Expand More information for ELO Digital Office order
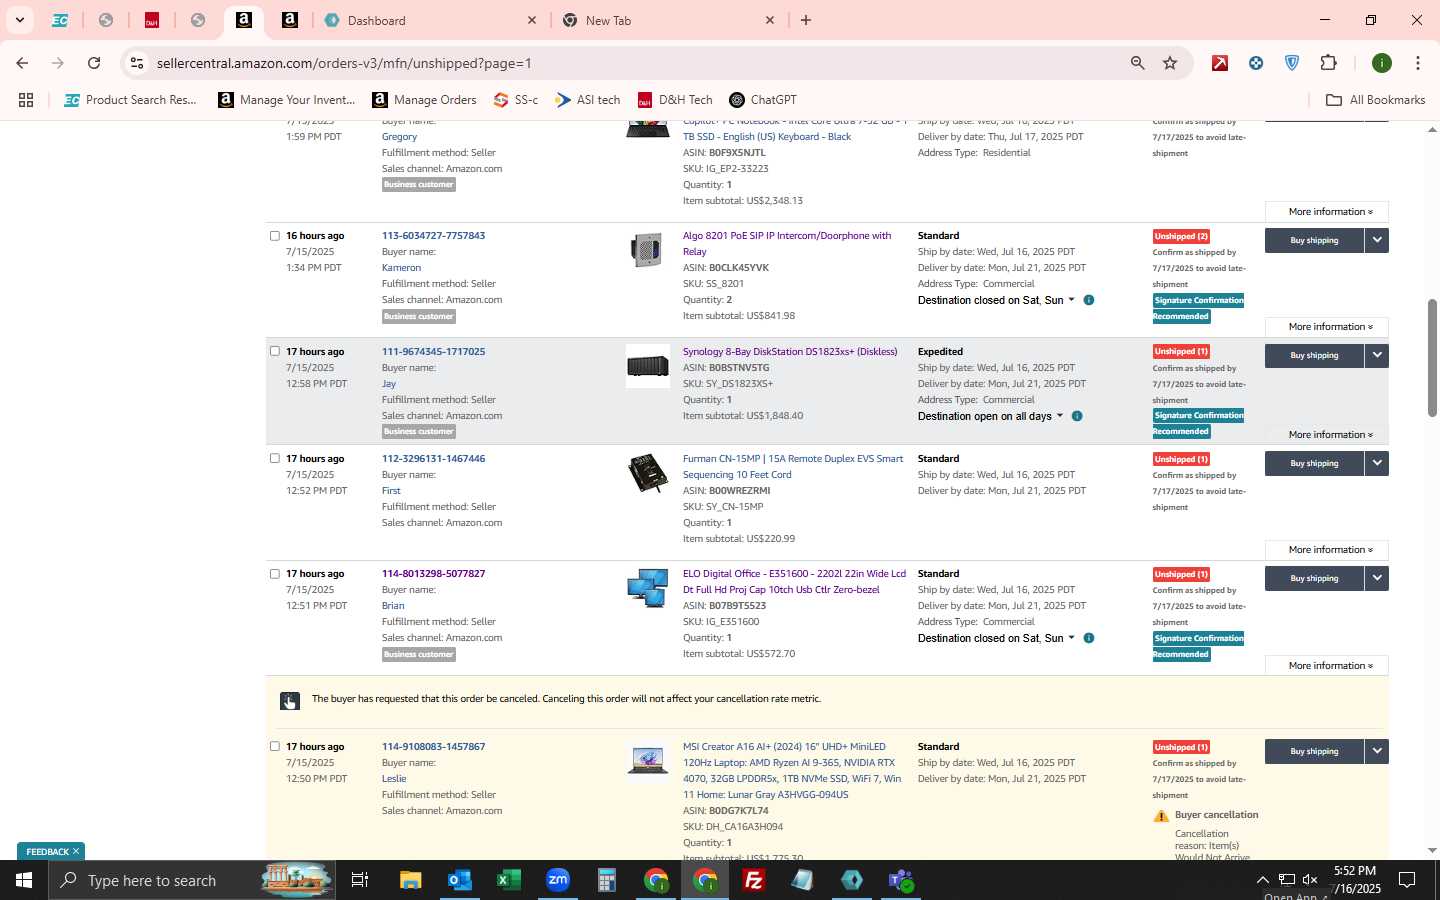 click(x=1327, y=666)
